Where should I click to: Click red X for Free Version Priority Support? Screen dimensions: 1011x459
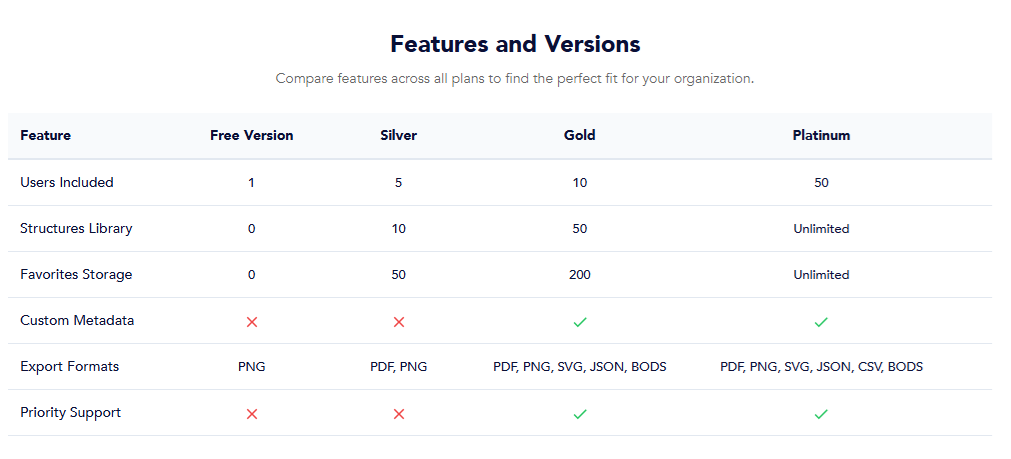(x=252, y=414)
